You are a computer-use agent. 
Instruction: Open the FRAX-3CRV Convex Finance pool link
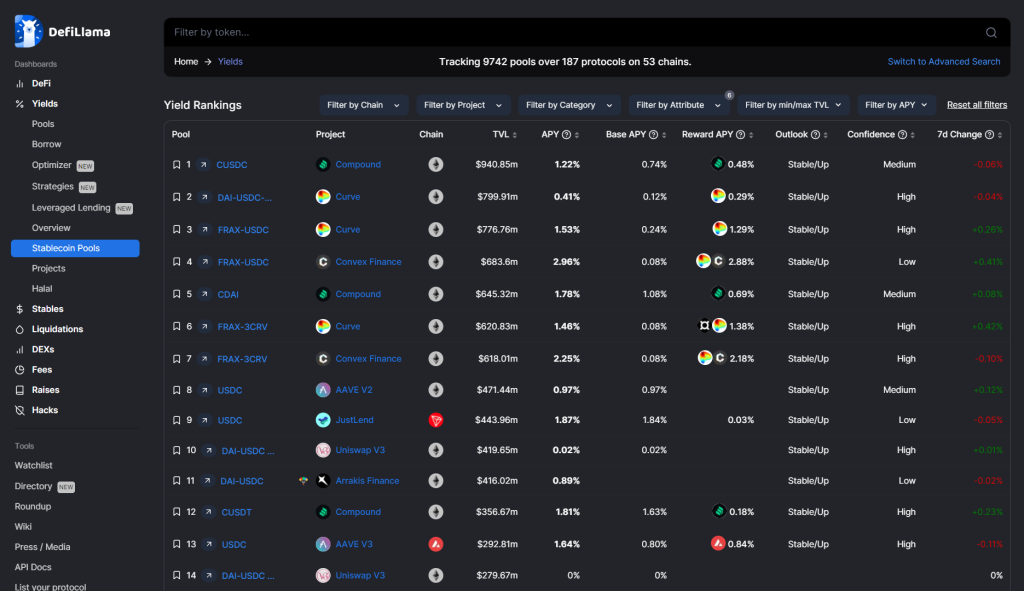click(242, 359)
